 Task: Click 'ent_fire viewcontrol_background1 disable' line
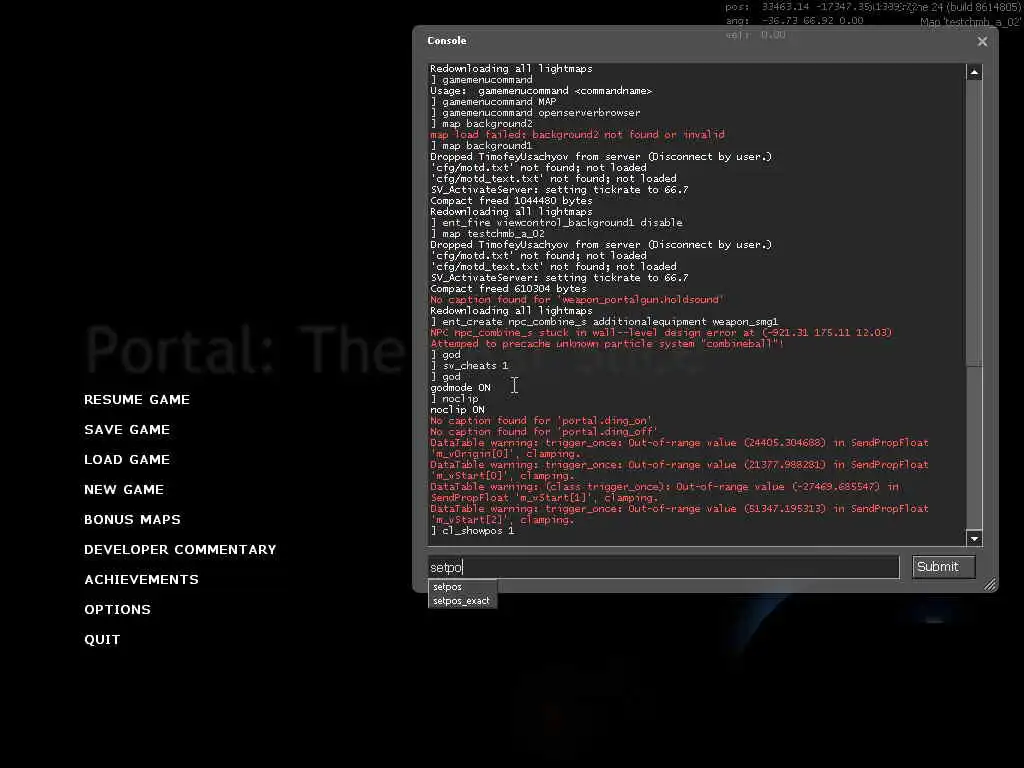pyautogui.click(x=556, y=223)
